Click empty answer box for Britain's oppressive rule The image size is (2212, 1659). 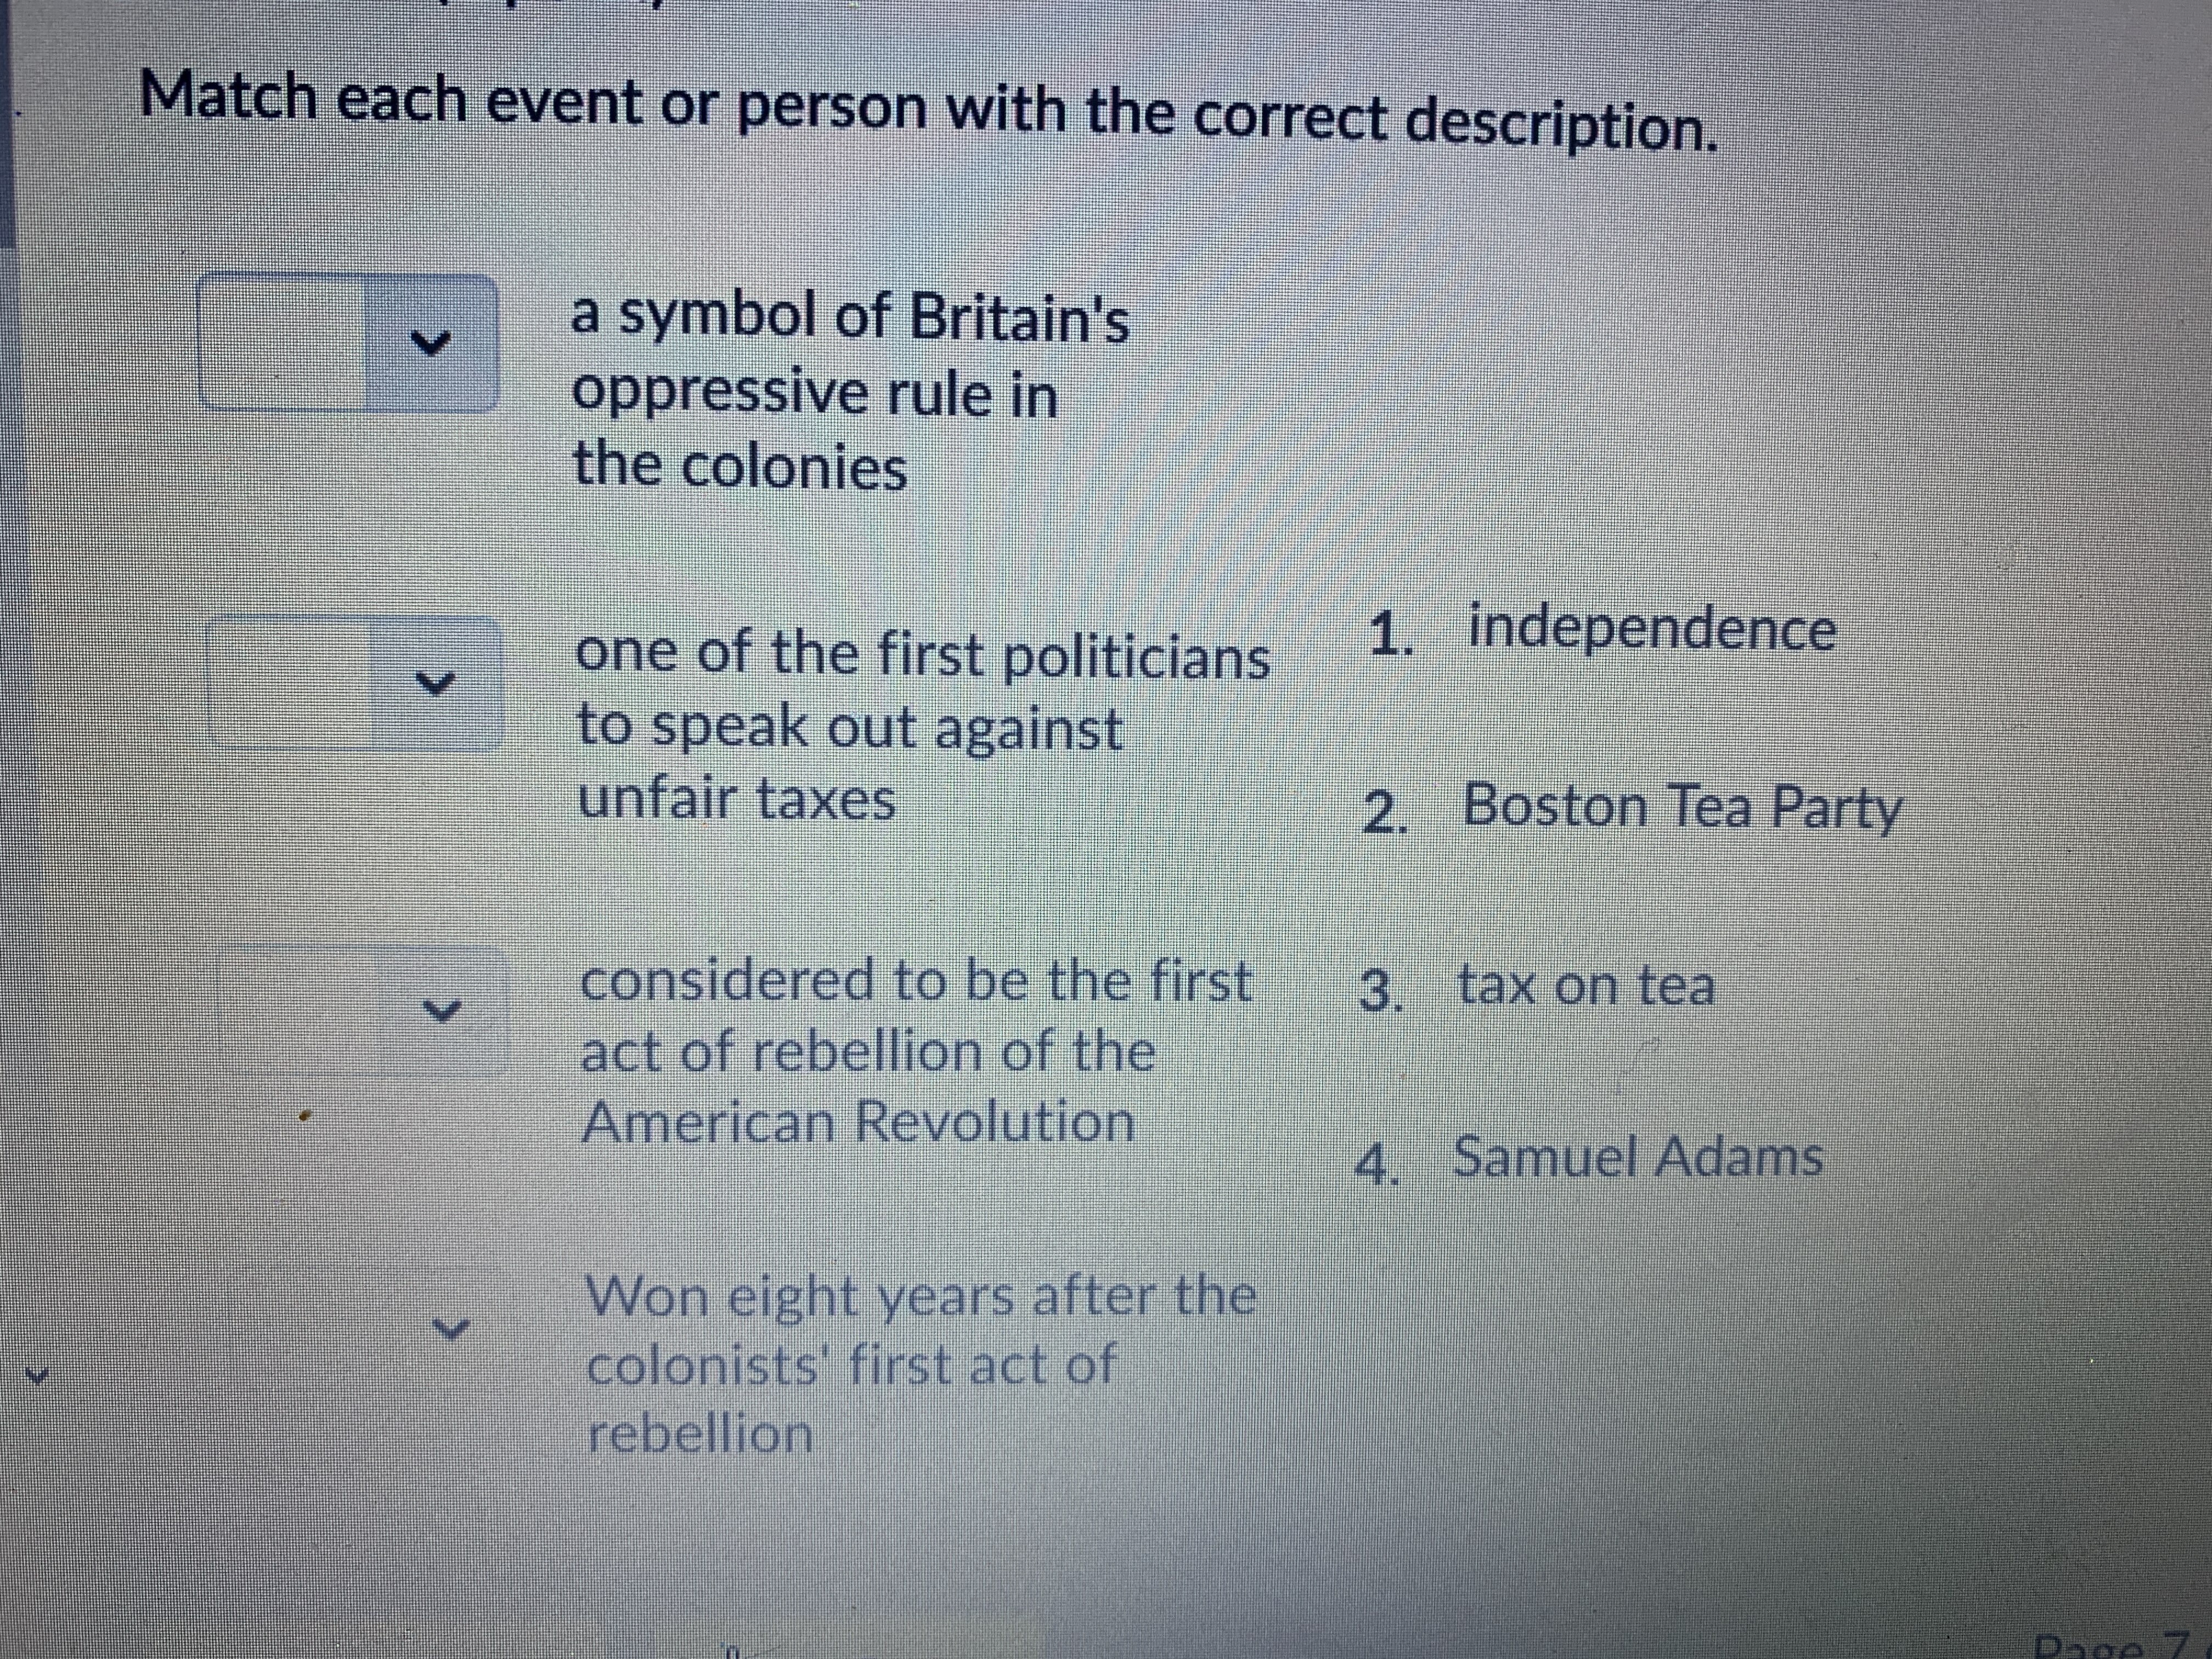pos(283,344)
